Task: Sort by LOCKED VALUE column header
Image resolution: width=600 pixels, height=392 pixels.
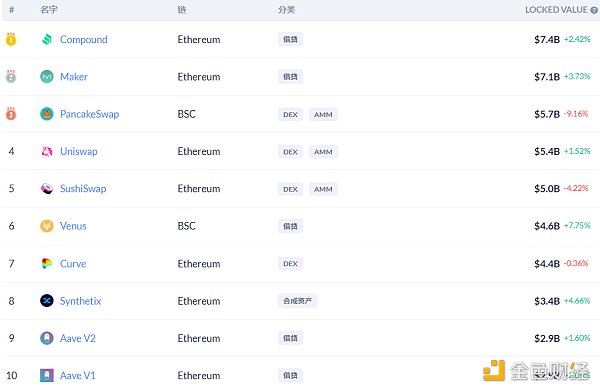Action: coord(556,10)
